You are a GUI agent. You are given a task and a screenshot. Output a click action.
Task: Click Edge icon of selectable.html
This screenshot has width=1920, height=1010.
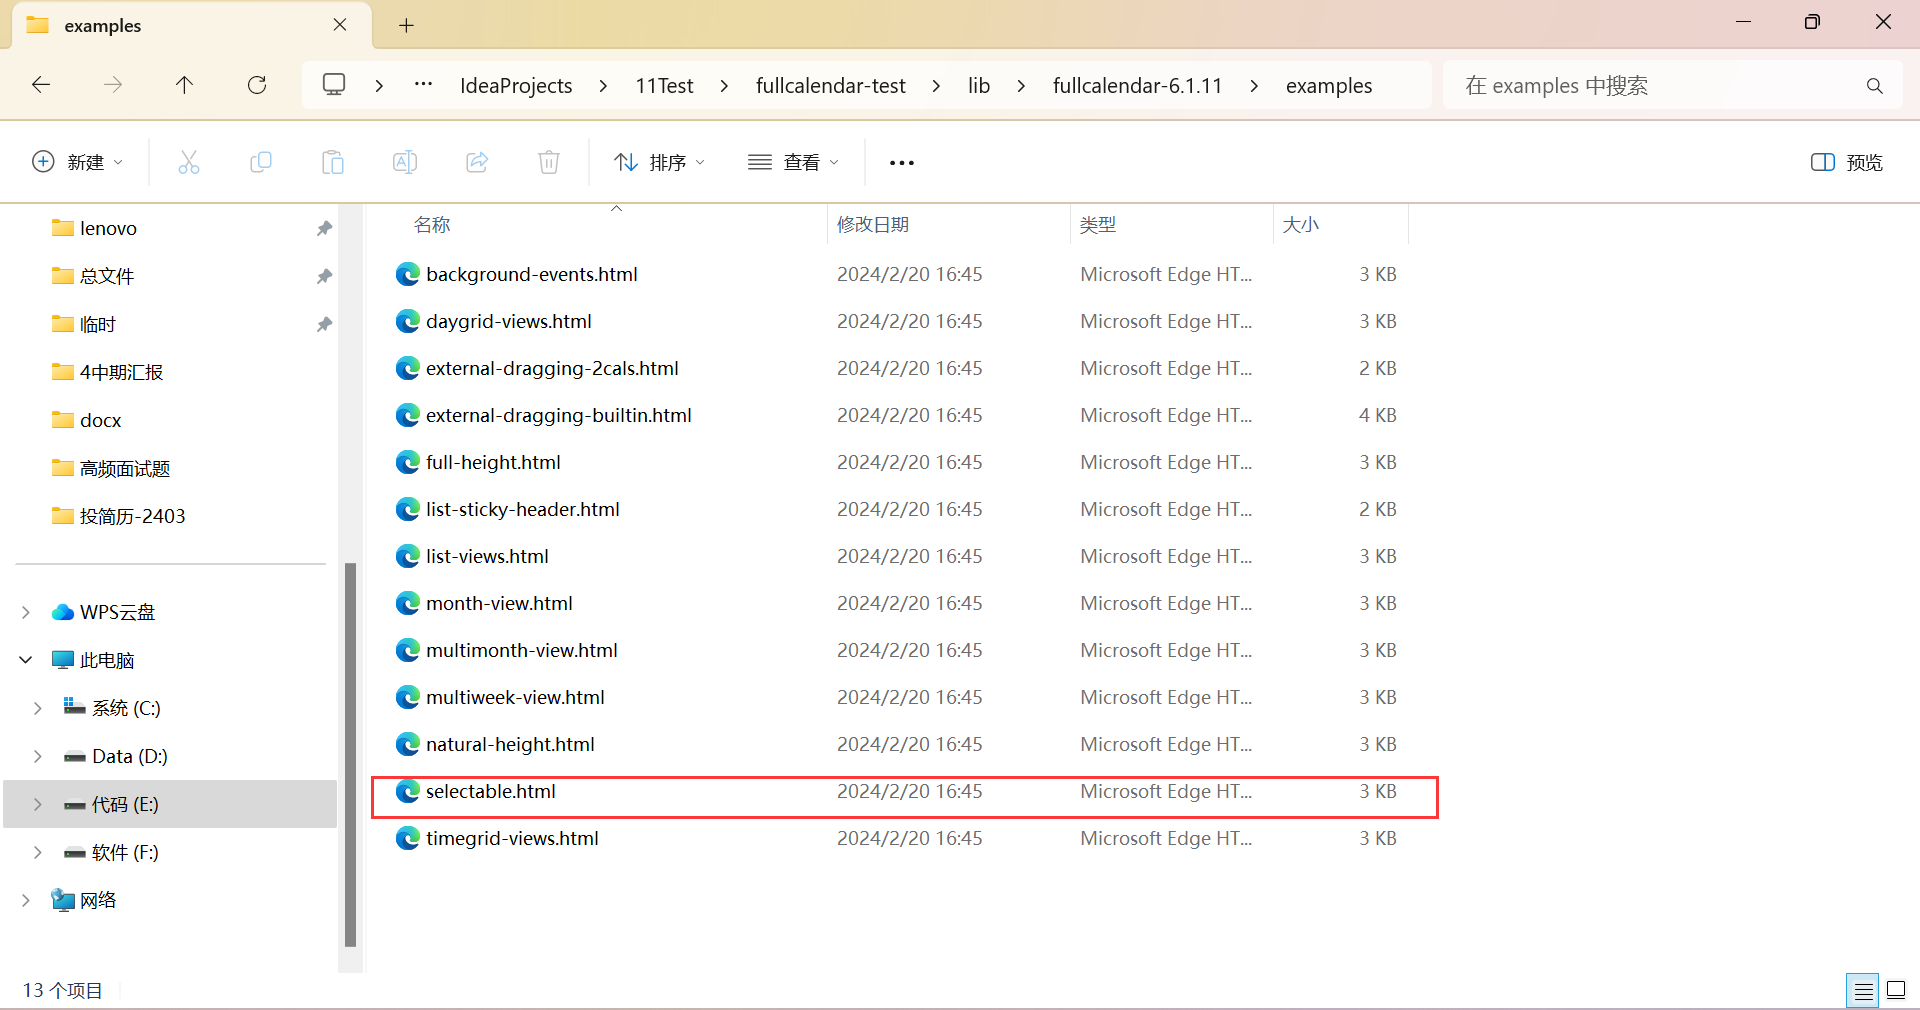click(x=408, y=792)
